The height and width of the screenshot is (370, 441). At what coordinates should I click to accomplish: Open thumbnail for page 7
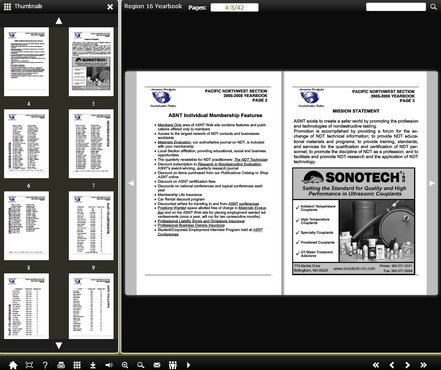[91, 144]
